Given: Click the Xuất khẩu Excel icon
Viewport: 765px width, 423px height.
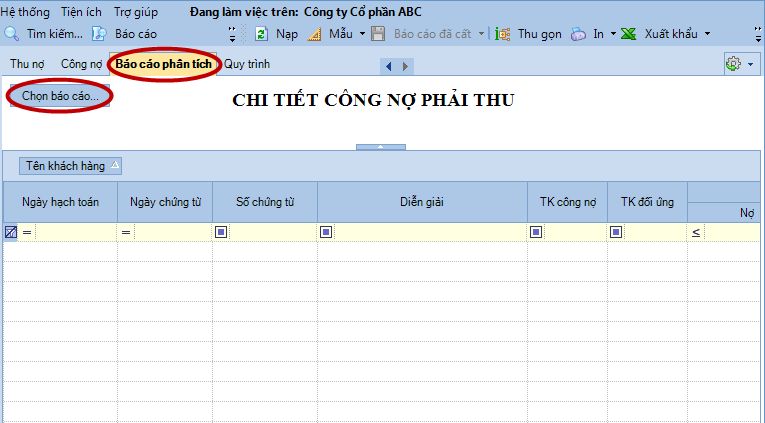Looking at the screenshot, I should 629,34.
